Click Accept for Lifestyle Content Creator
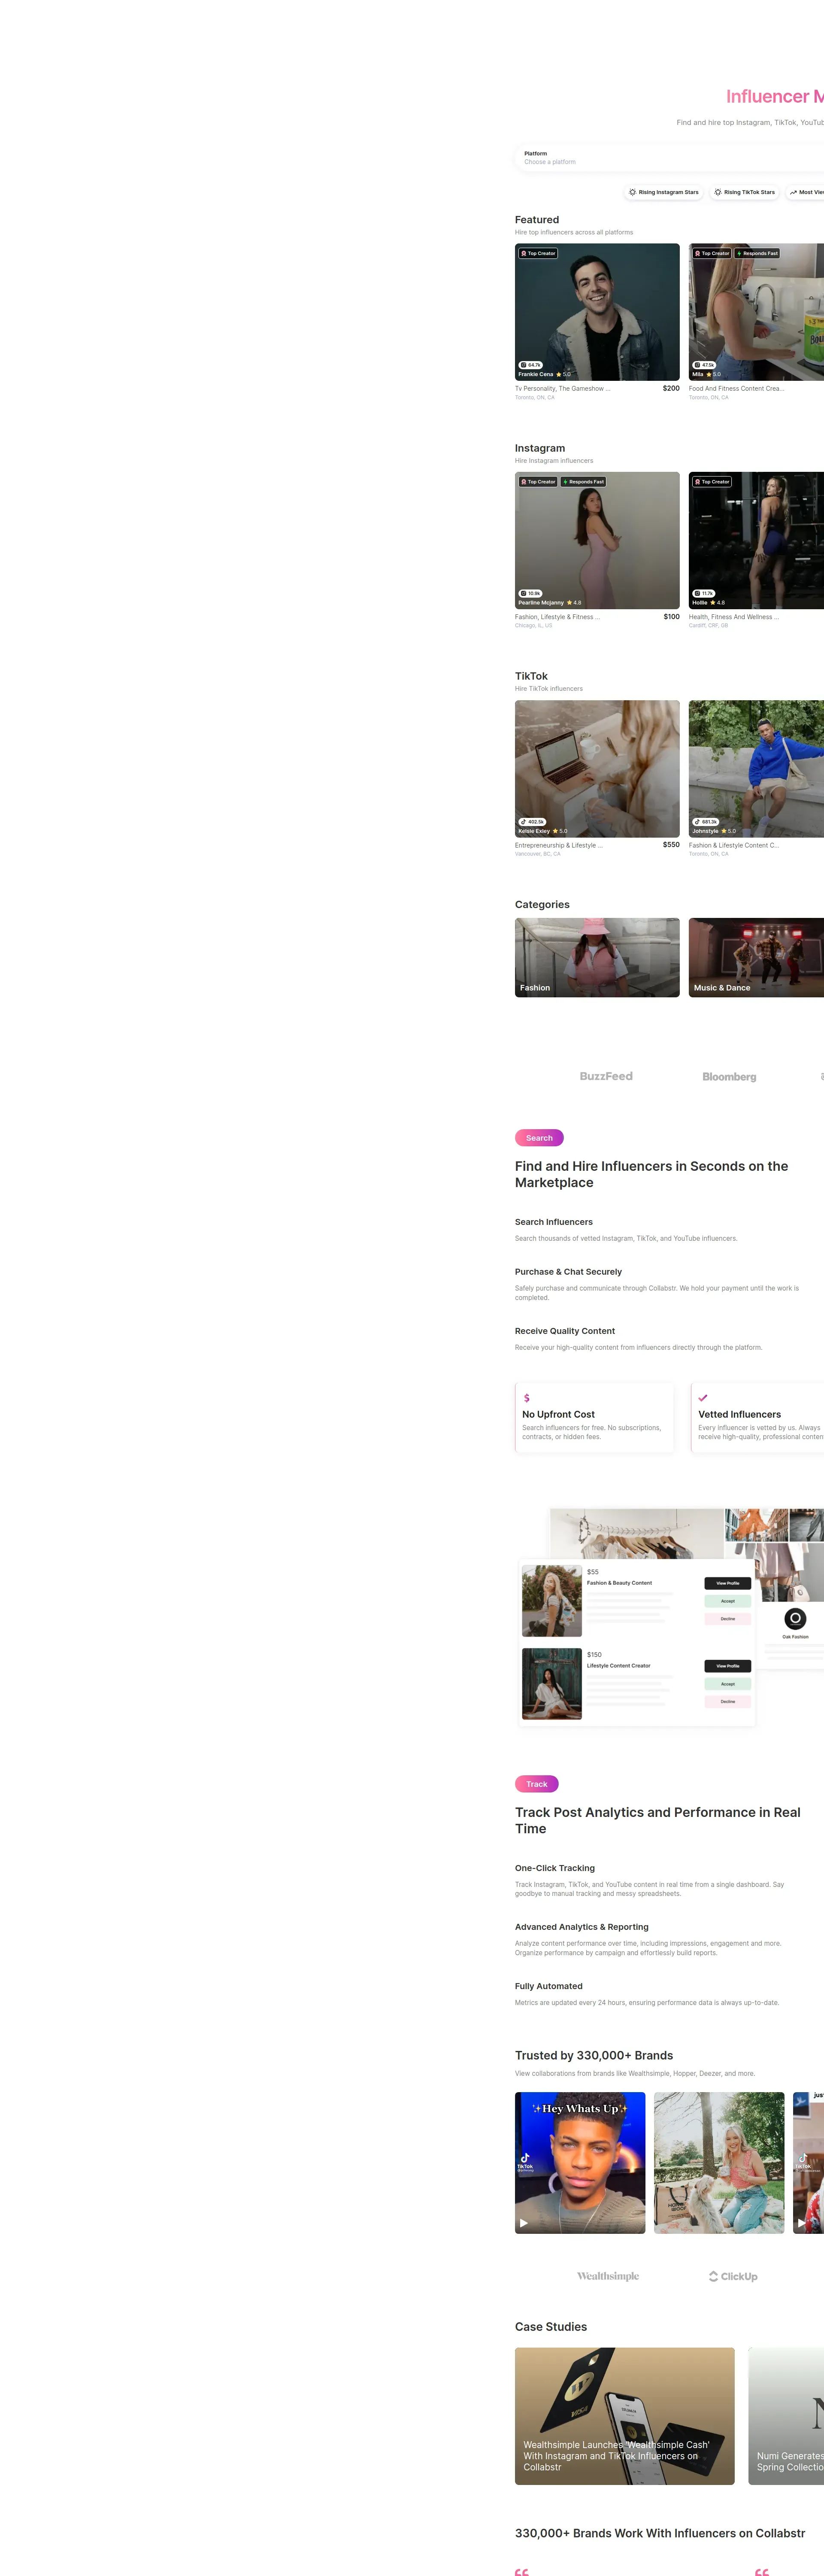This screenshot has width=824, height=2576. tap(728, 1684)
